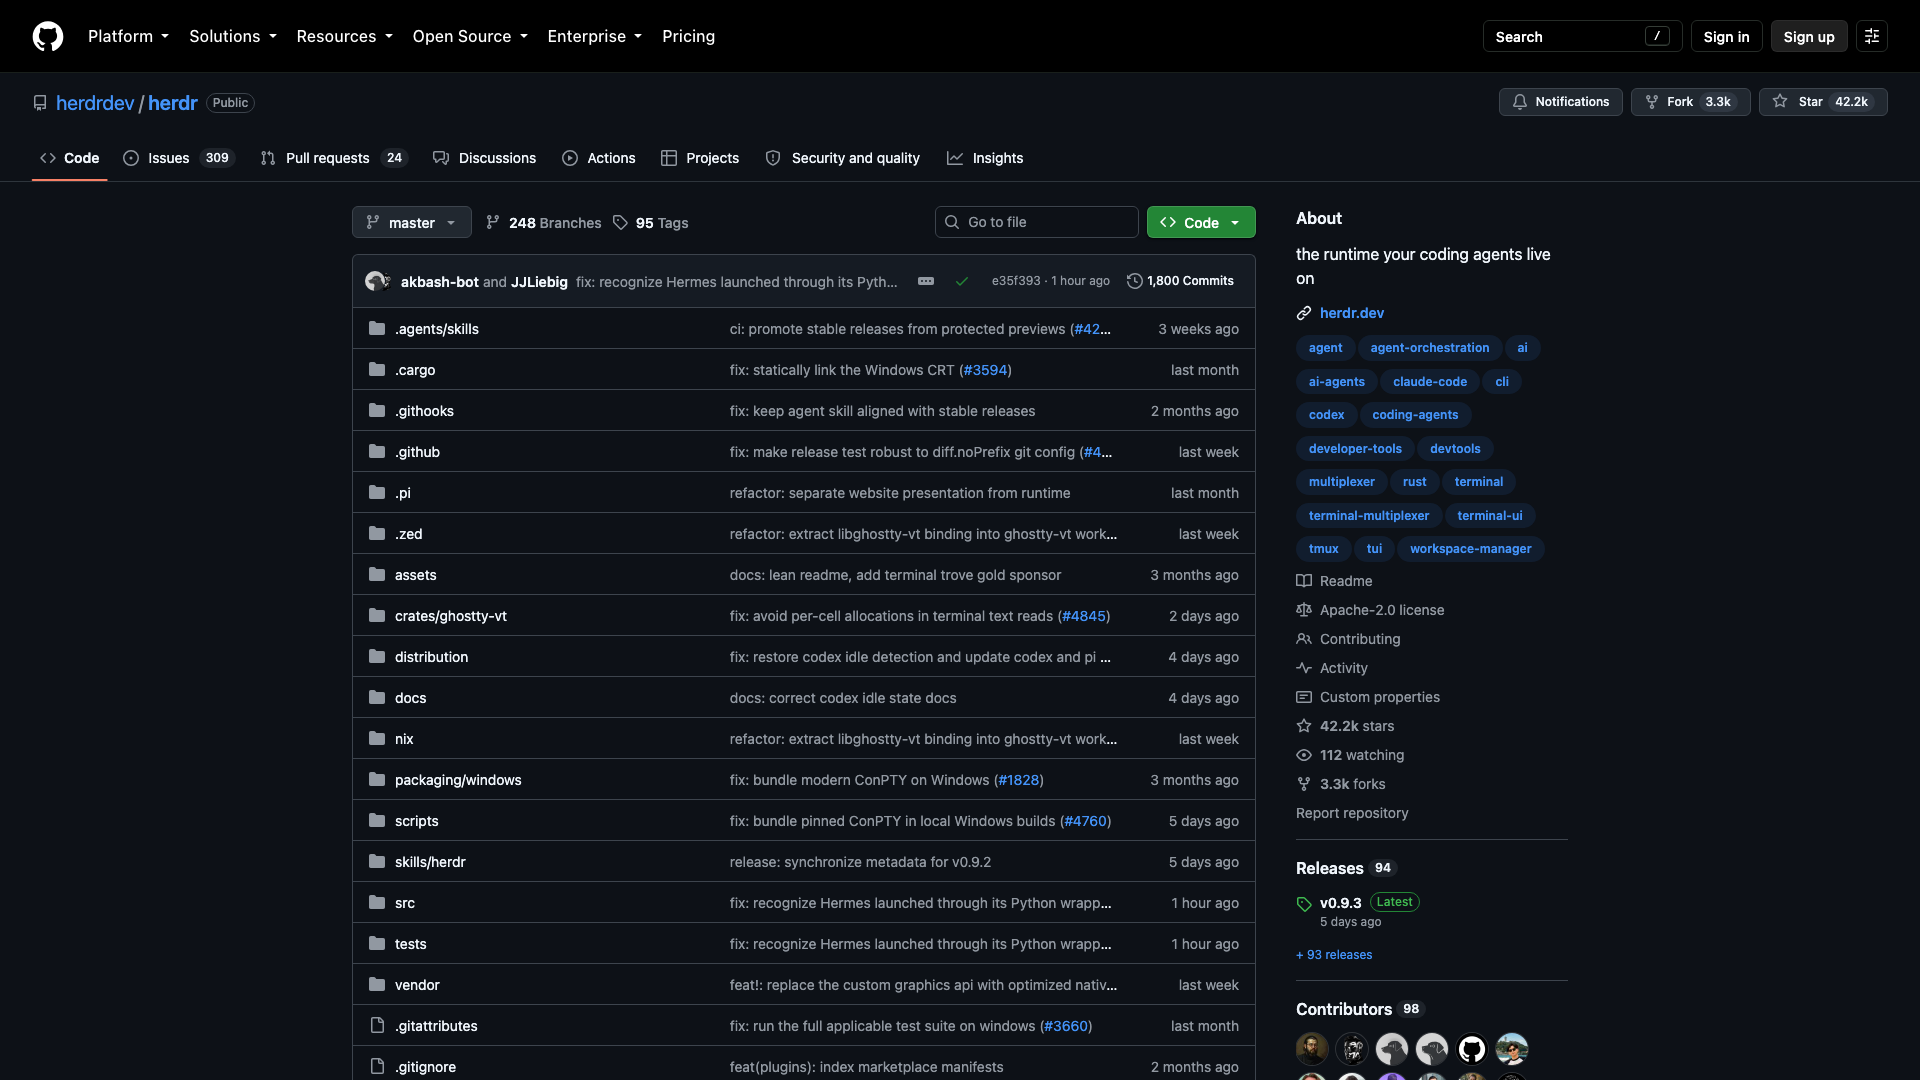Switch to the Pull requests tab
This screenshot has height=1080, width=1920.
point(334,158)
